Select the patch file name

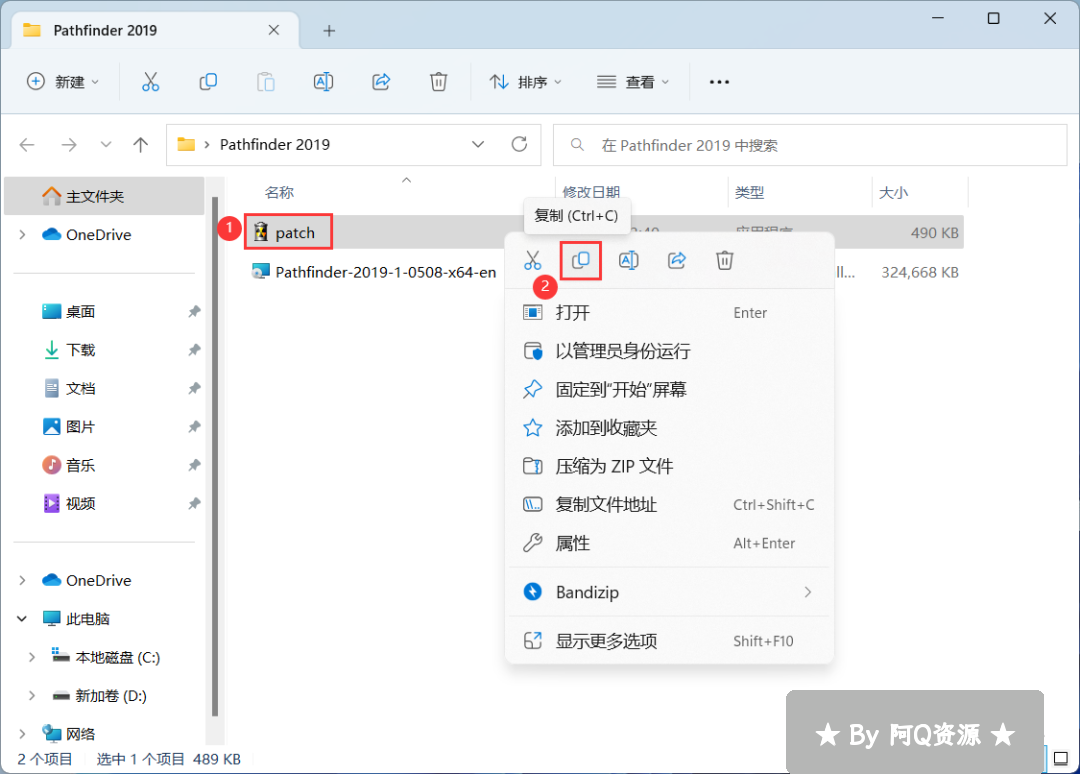(x=295, y=233)
